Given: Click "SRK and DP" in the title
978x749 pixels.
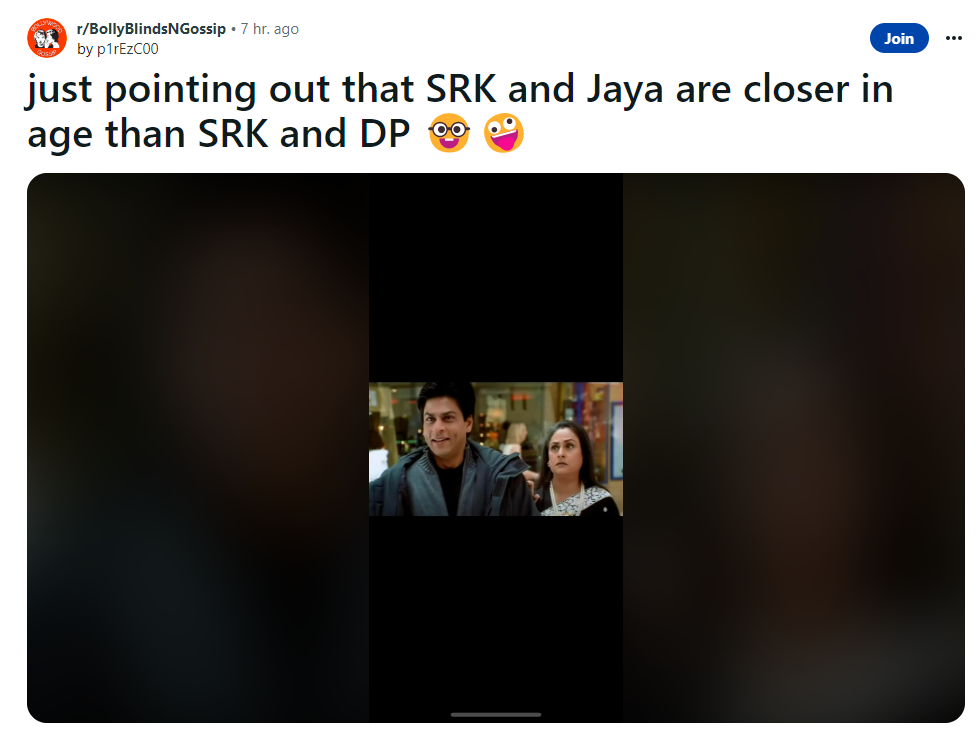Looking at the screenshot, I should point(304,133).
